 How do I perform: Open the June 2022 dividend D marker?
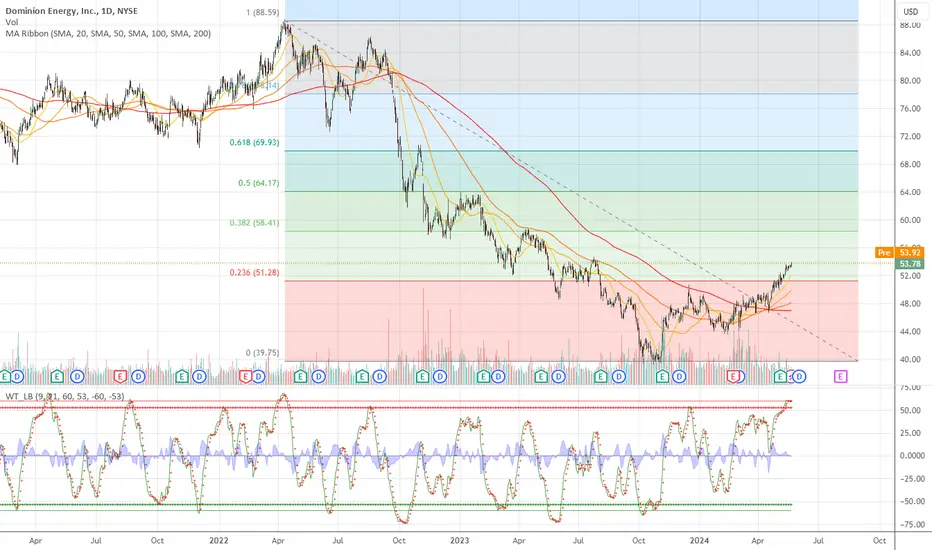point(319,376)
